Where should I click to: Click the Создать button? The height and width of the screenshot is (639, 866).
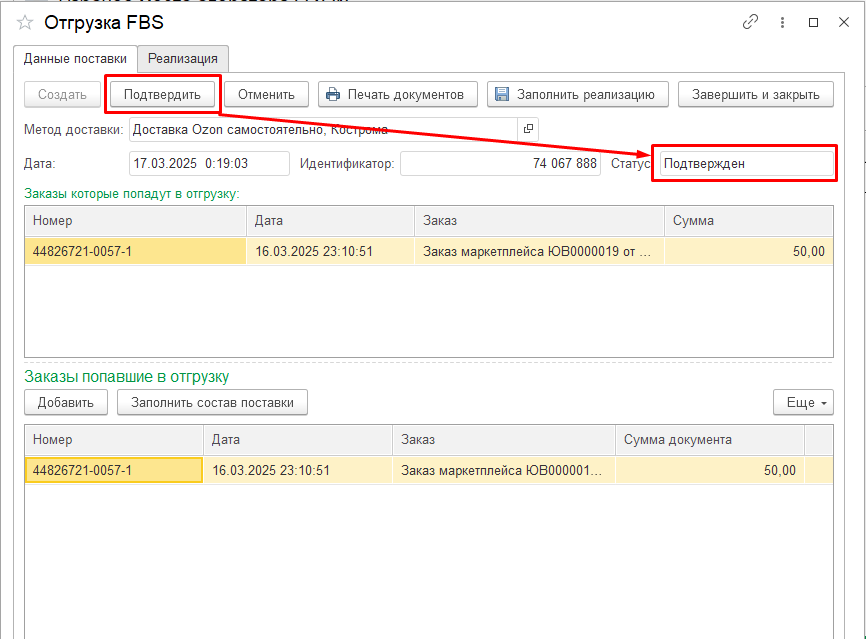click(62, 94)
